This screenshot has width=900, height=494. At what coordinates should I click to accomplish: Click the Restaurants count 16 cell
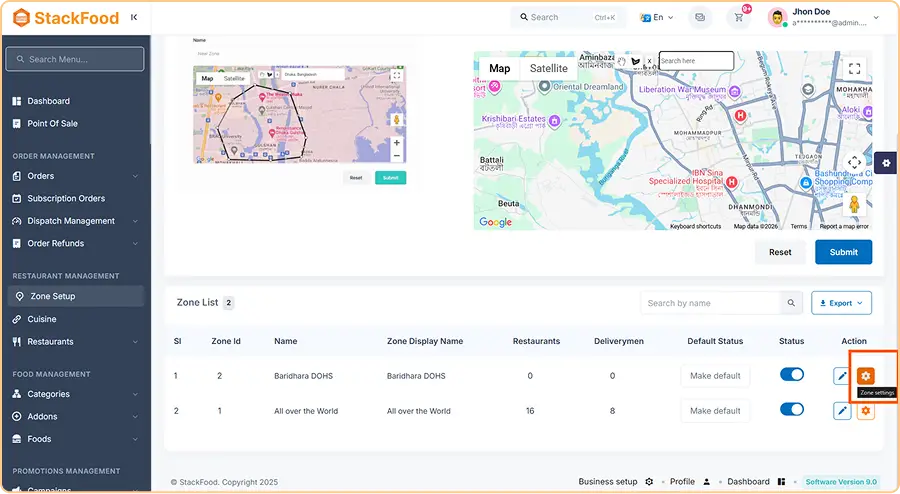click(x=530, y=411)
